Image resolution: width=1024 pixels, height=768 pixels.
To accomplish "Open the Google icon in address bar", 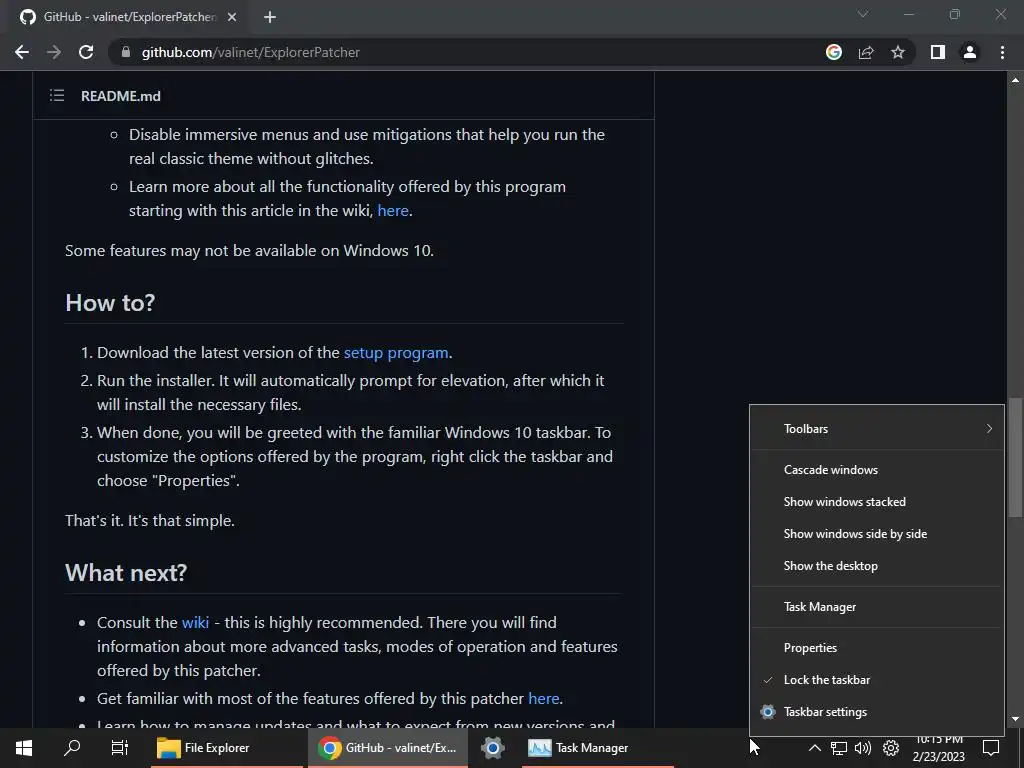I will point(834,52).
